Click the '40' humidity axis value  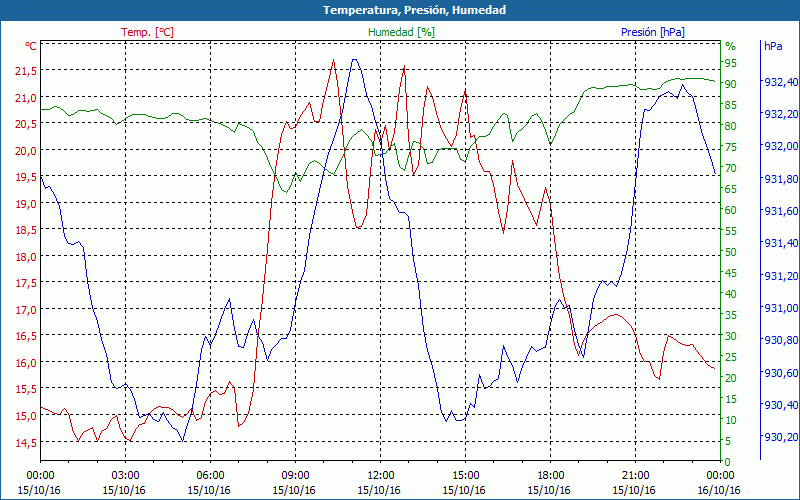731,294
